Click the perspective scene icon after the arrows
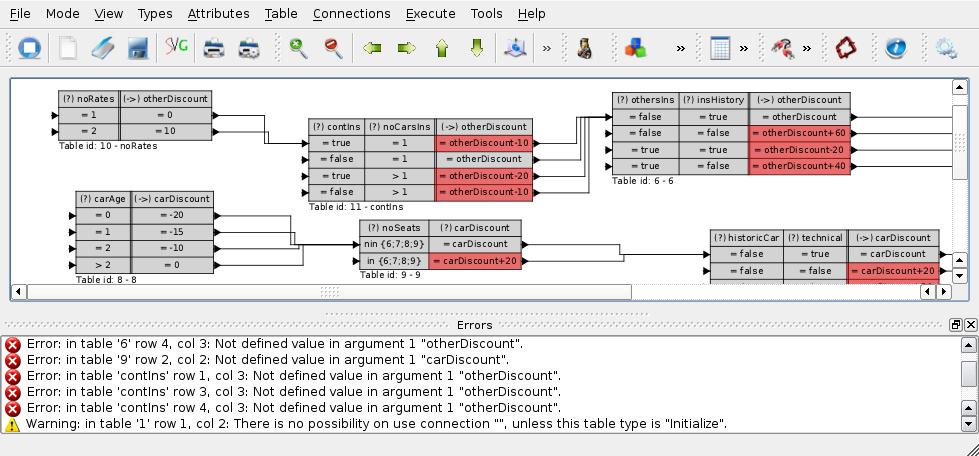 pos(516,48)
